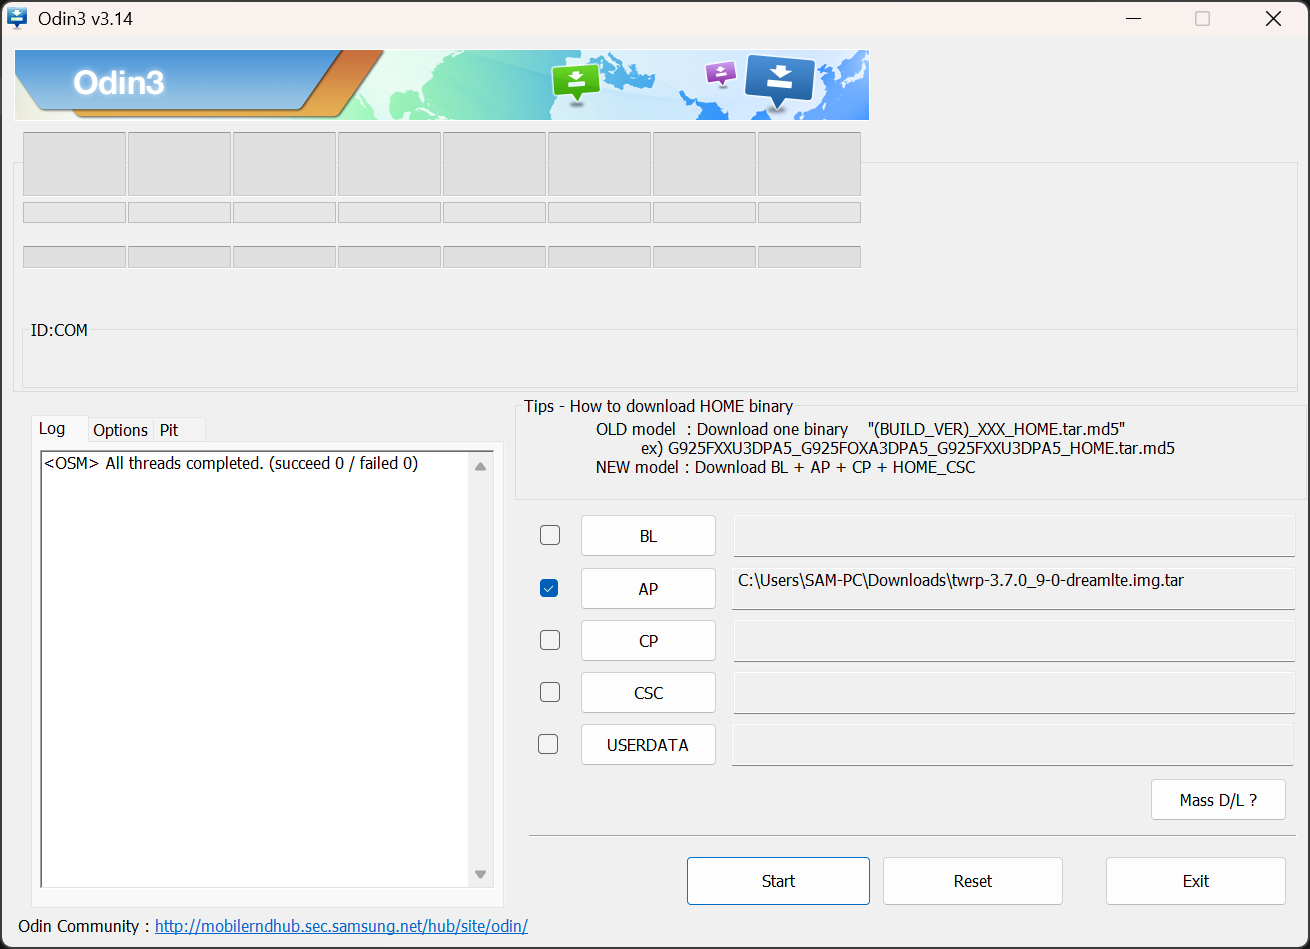Choose an AP firmware file via AP button
This screenshot has height=949, width=1310.
click(x=648, y=589)
